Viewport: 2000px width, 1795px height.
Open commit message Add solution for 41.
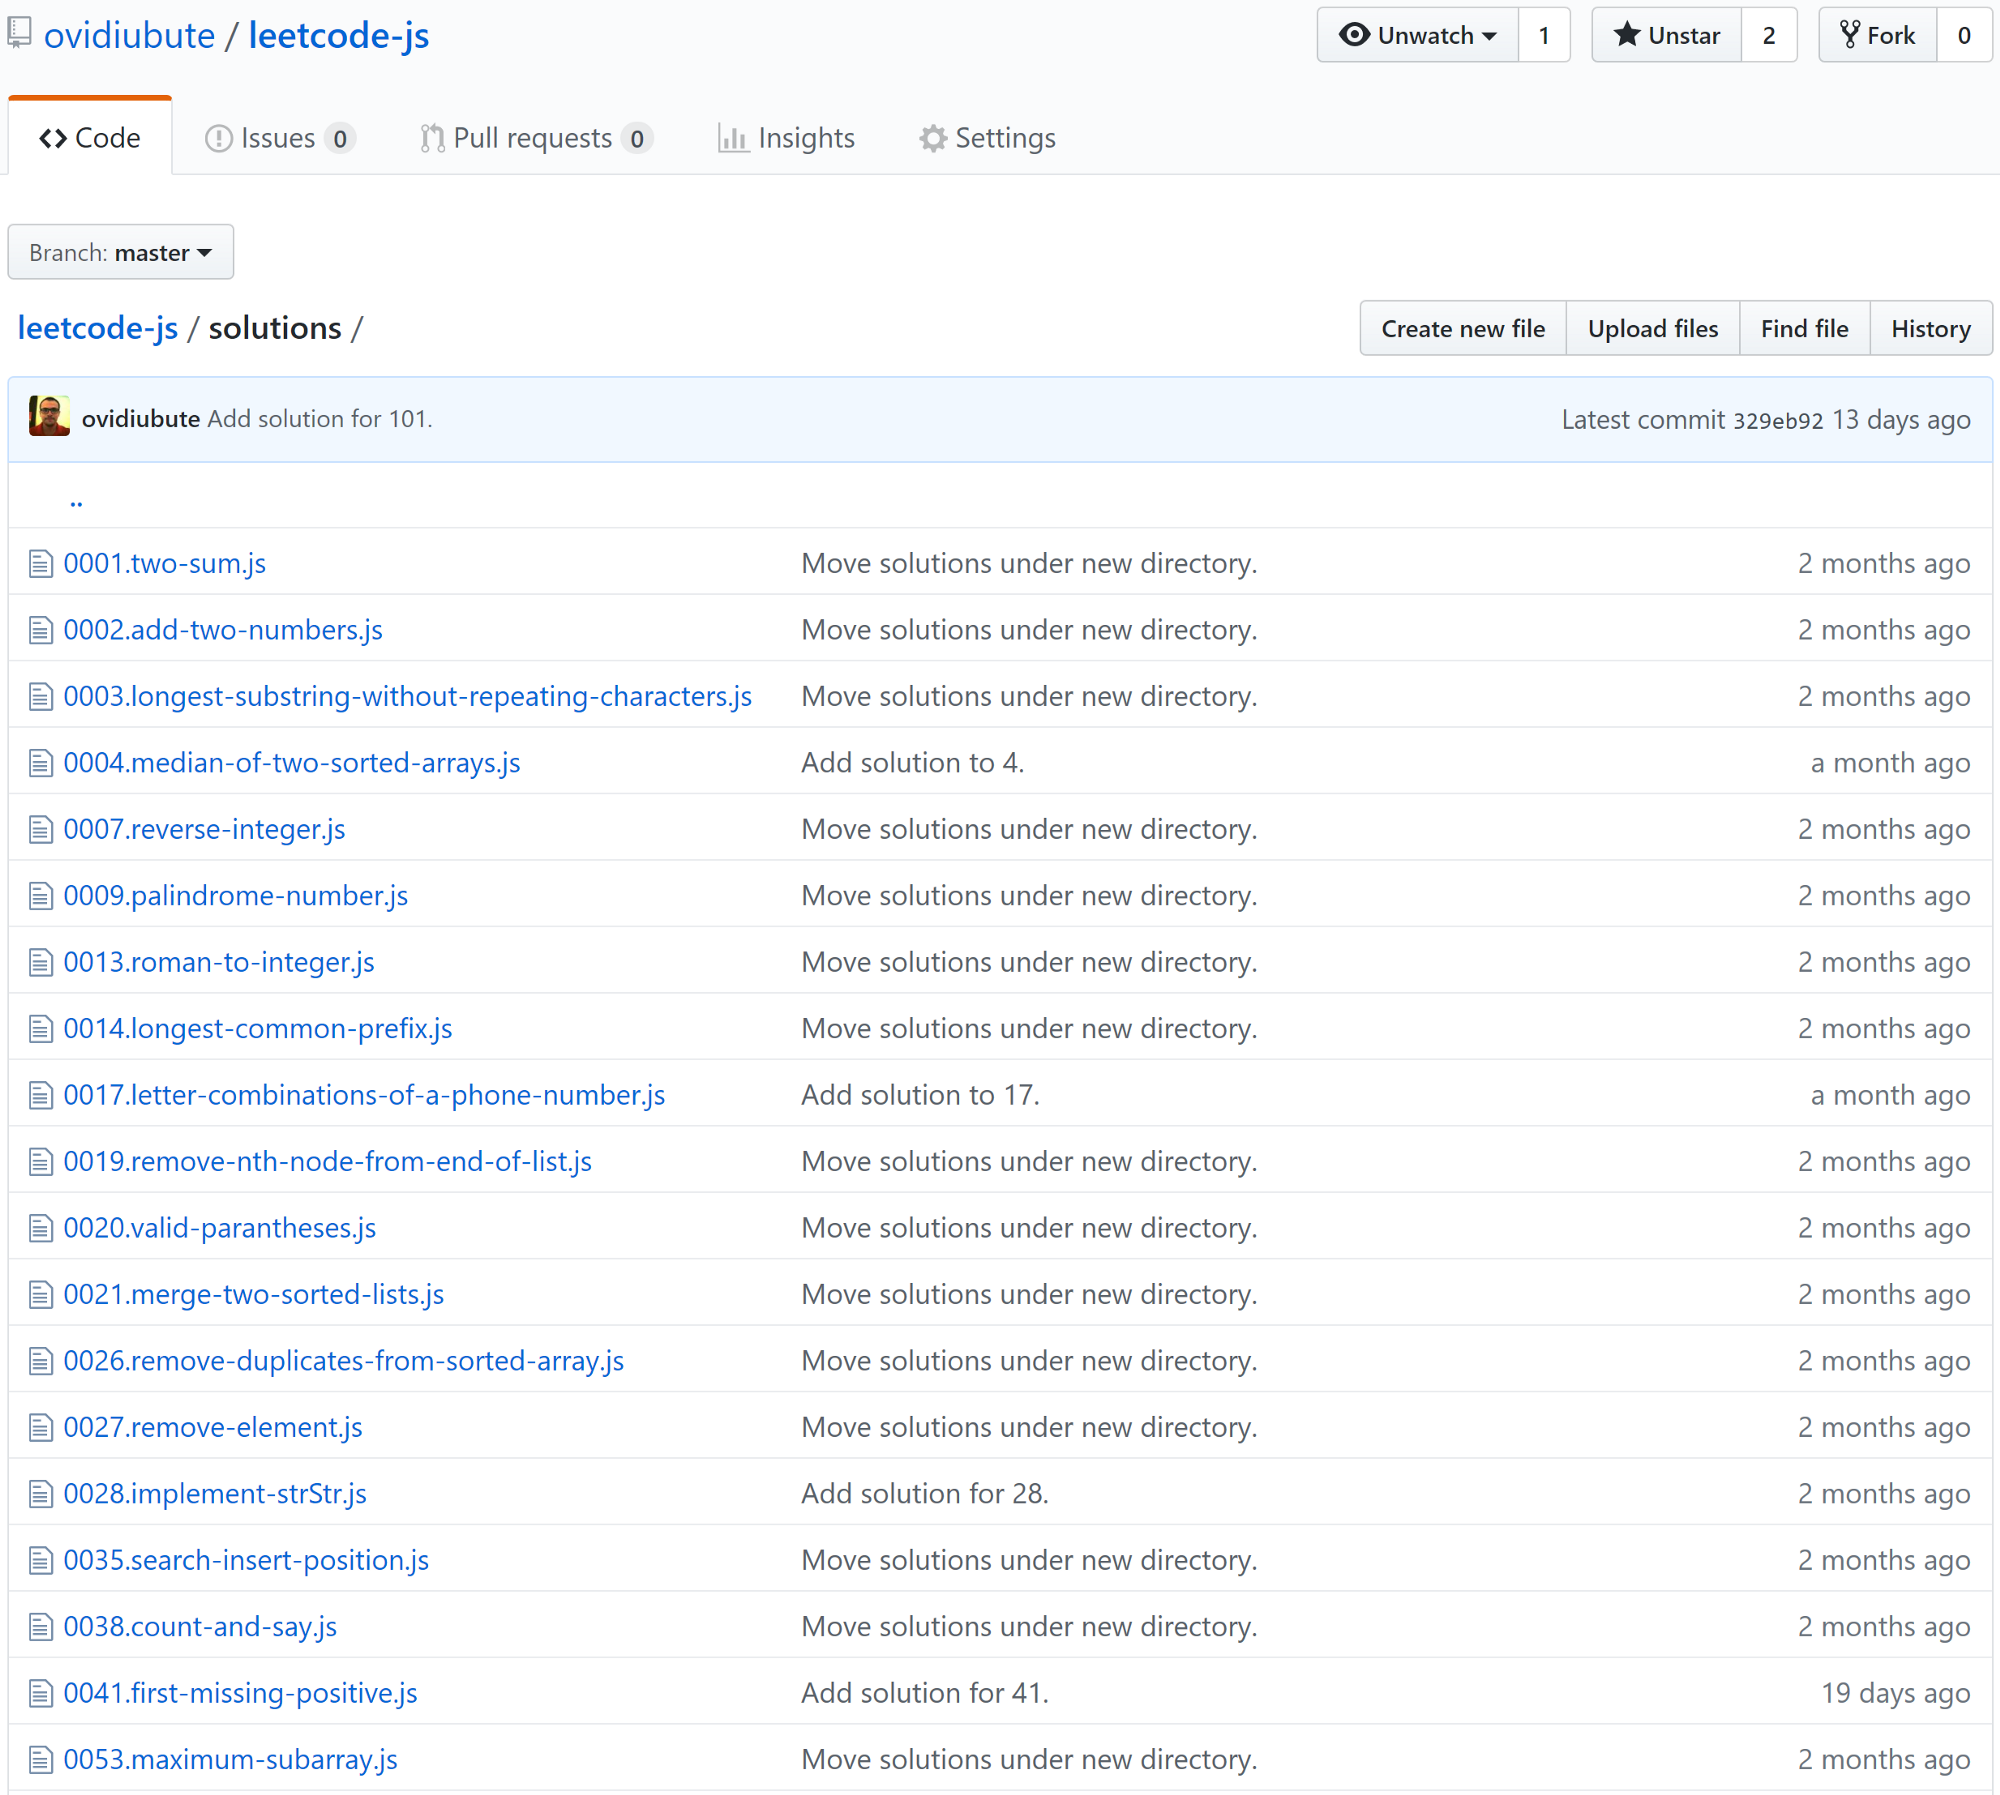(925, 1694)
